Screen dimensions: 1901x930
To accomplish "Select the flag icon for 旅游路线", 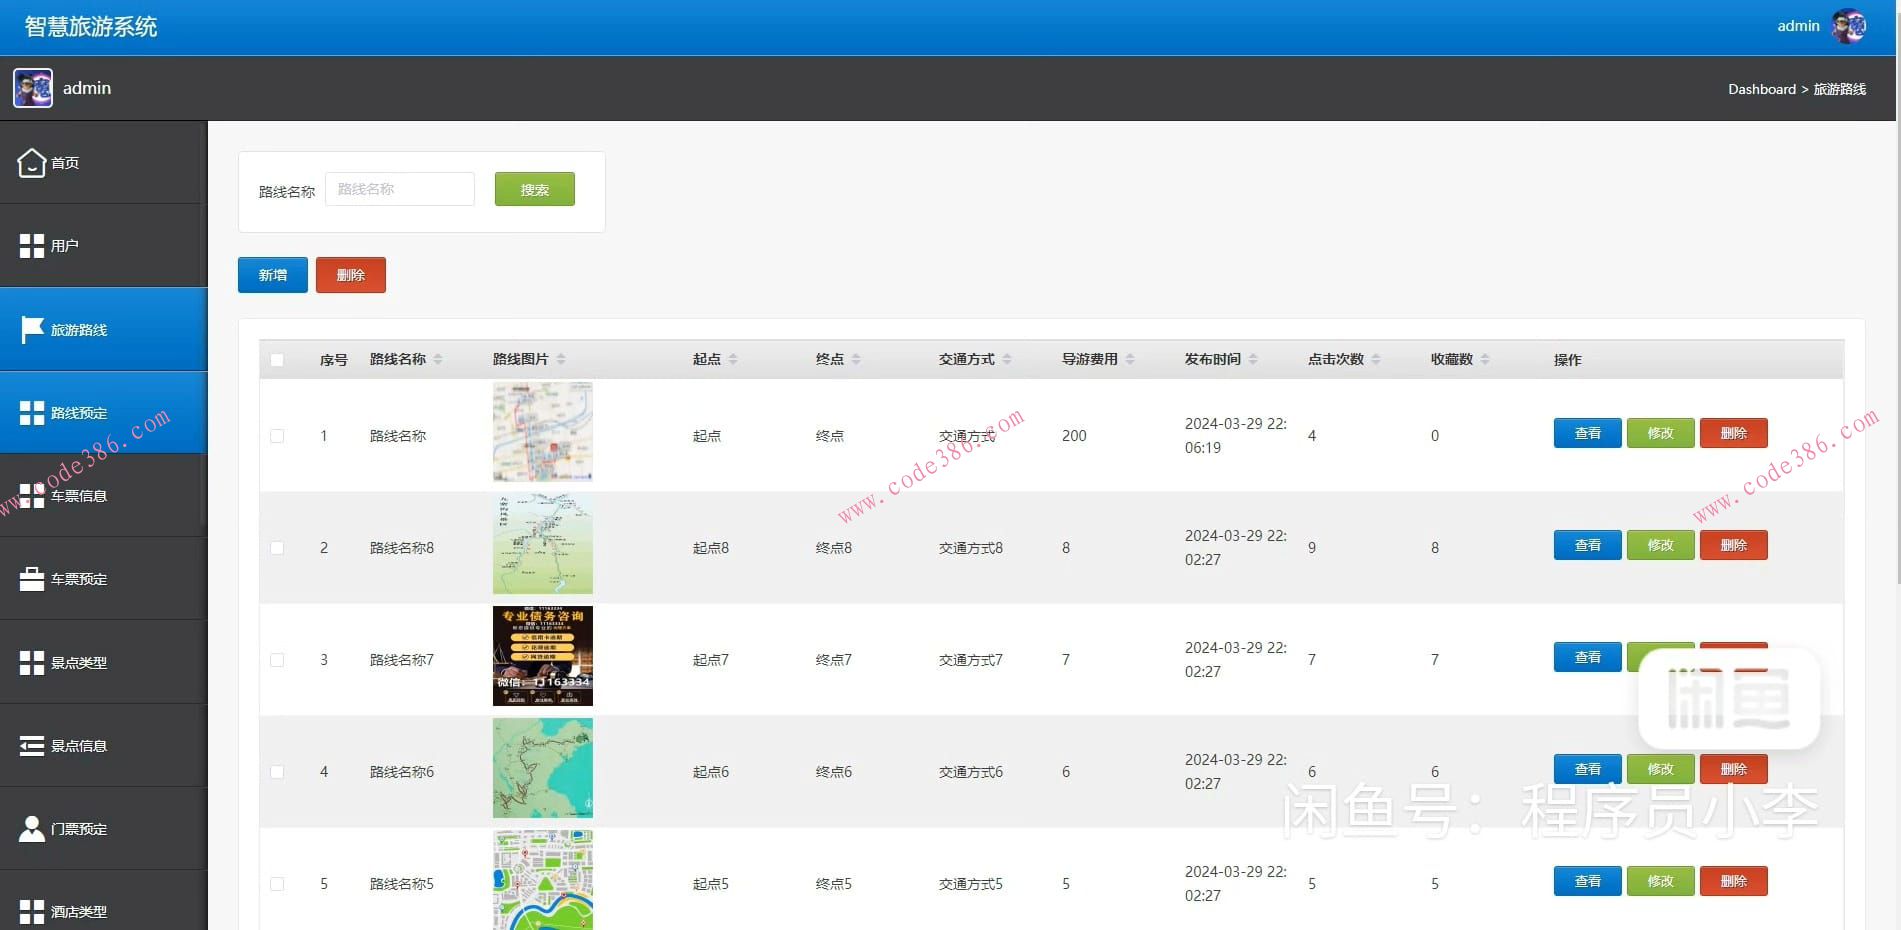I will coord(32,329).
